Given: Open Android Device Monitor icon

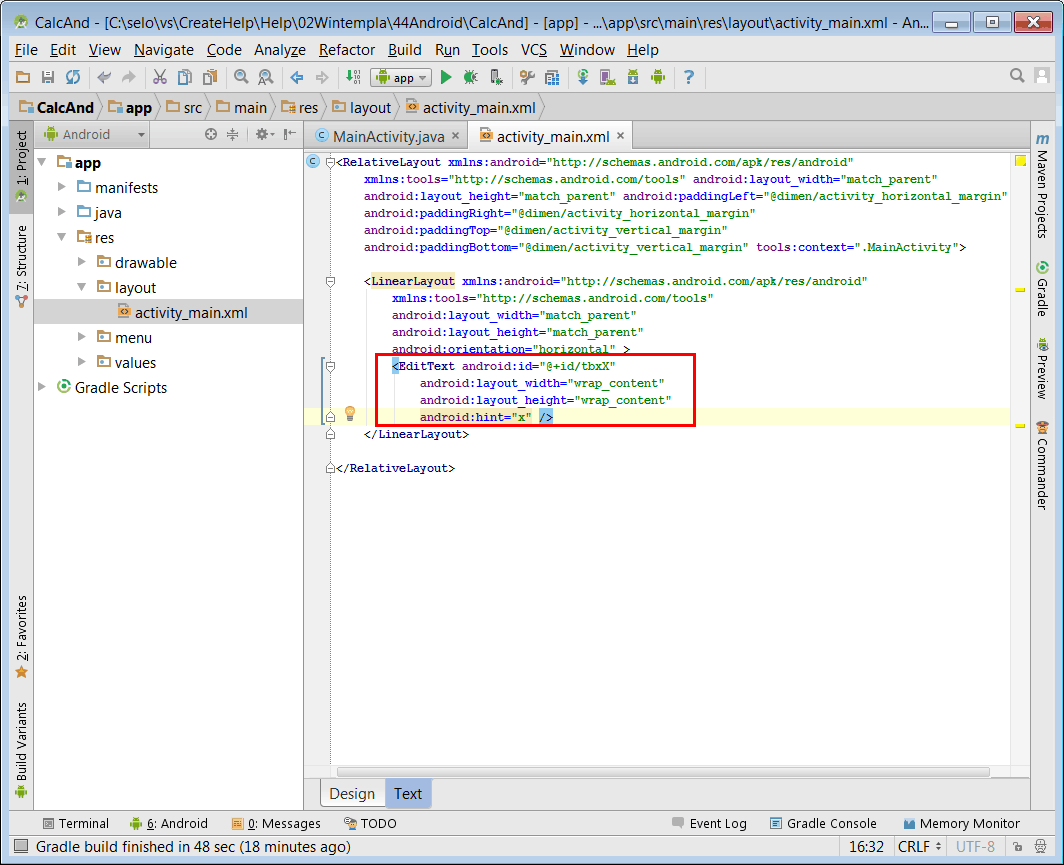Looking at the screenshot, I should [x=658, y=77].
